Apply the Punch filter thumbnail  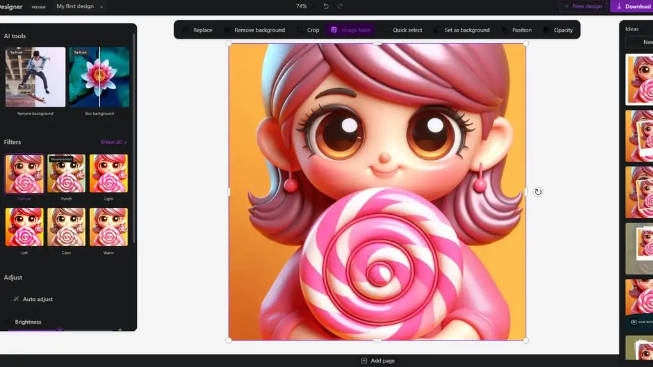[66, 174]
